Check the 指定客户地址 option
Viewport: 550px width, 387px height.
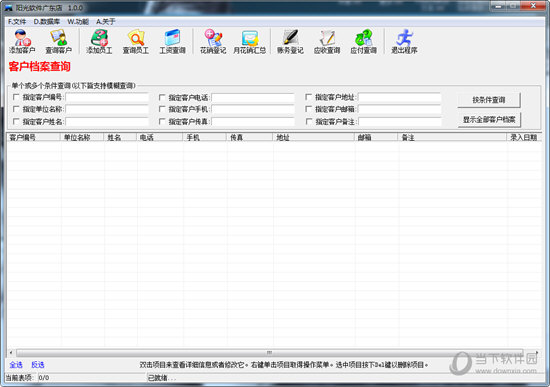pyautogui.click(x=309, y=97)
